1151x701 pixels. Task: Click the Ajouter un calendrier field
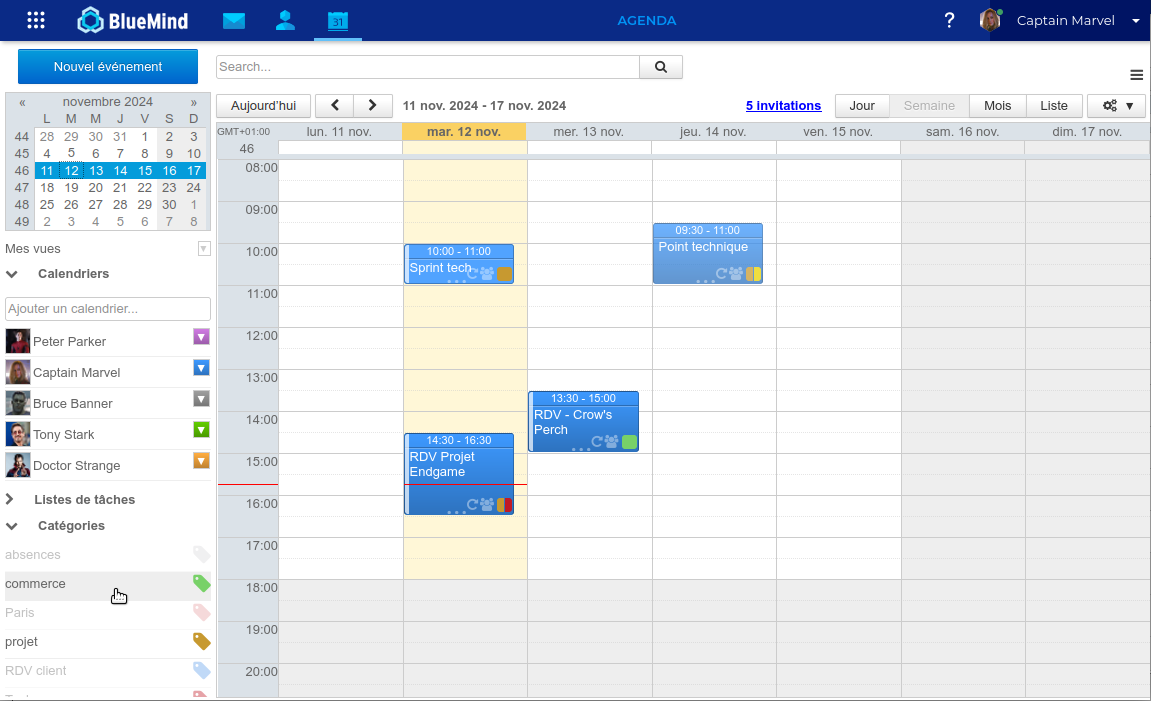pos(108,309)
